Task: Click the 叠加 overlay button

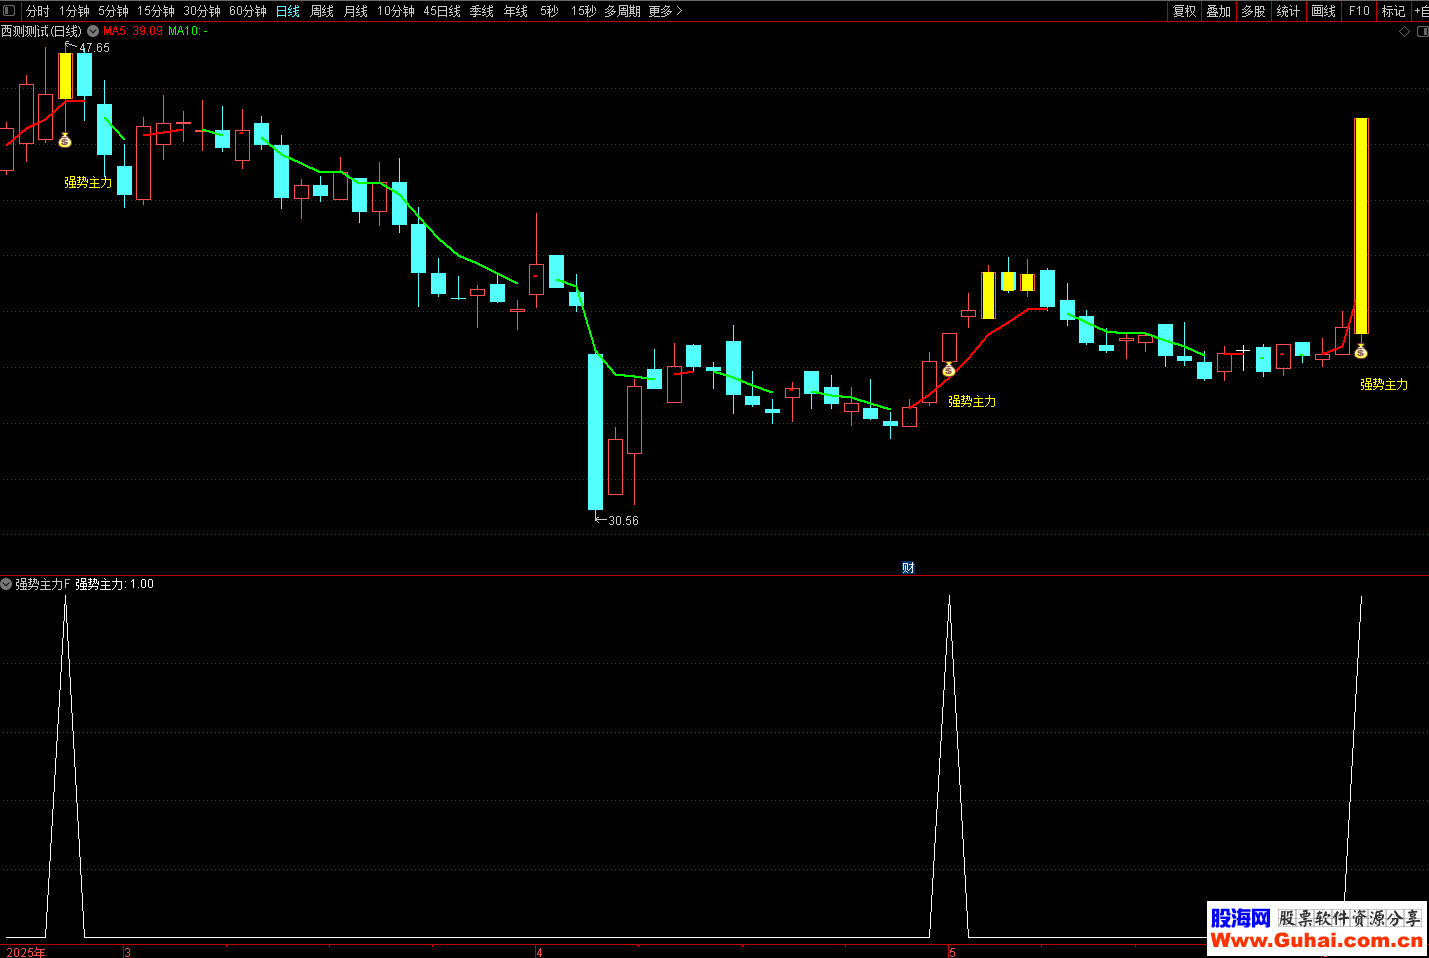Action: (x=1219, y=11)
